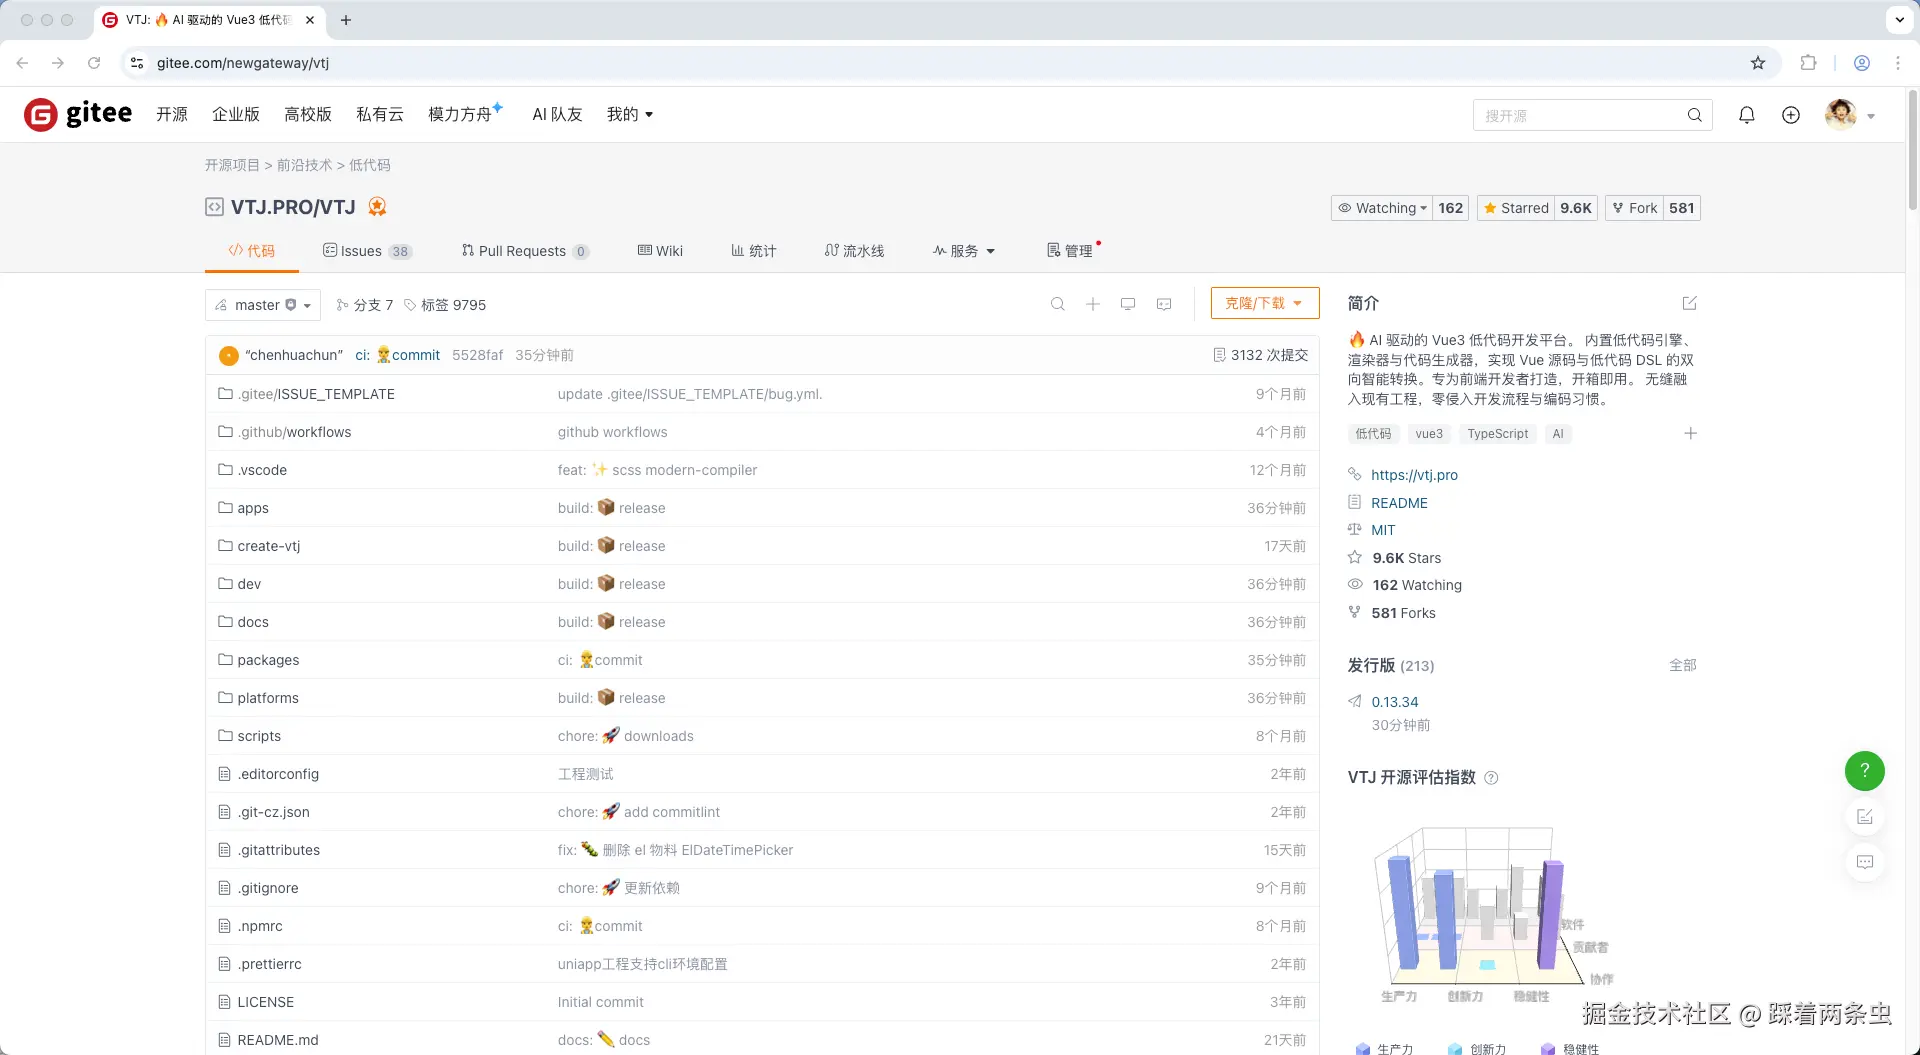Open the 管理 tab

click(x=1070, y=251)
